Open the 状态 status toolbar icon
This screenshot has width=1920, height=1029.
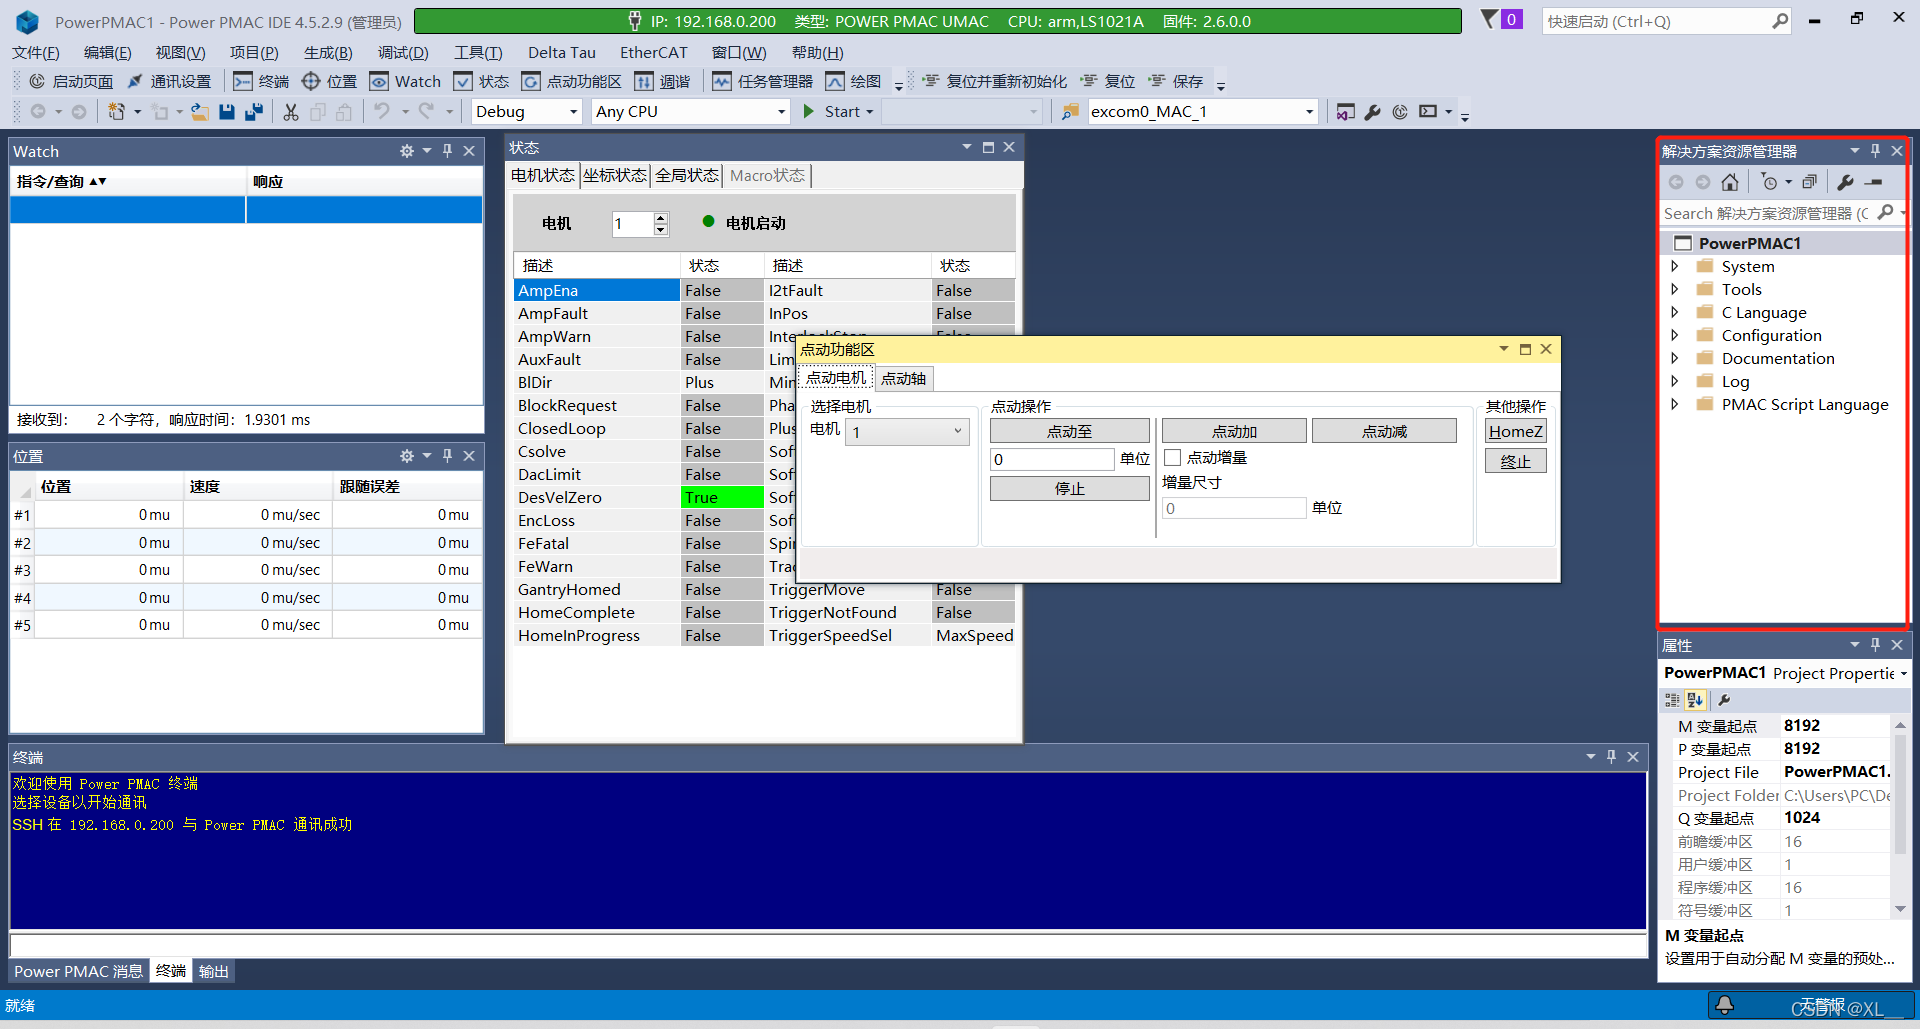coord(481,81)
